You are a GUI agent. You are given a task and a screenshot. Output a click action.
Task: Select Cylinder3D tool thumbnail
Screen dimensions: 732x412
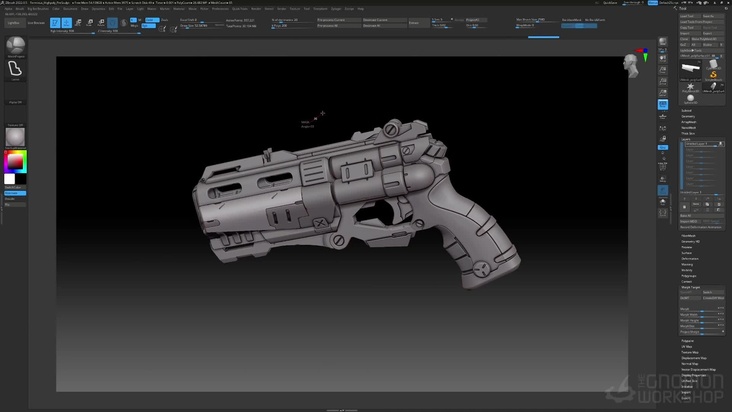tap(713, 65)
